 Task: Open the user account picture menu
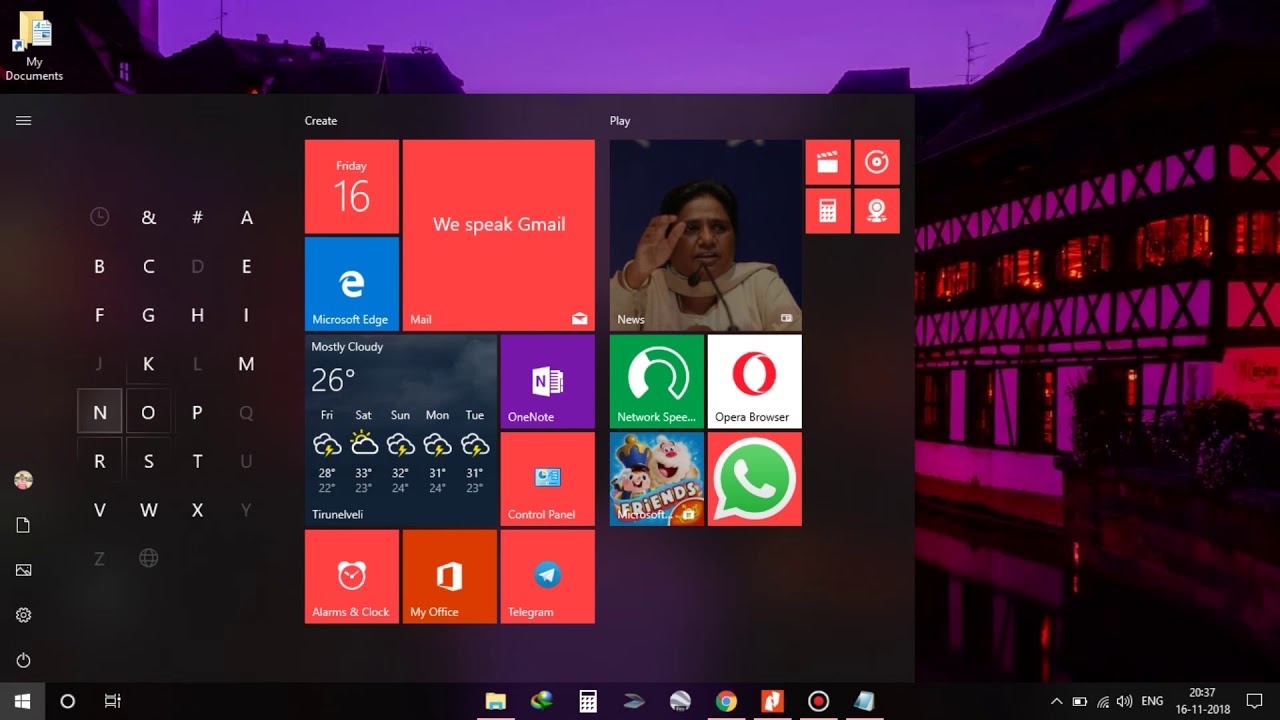click(24, 481)
